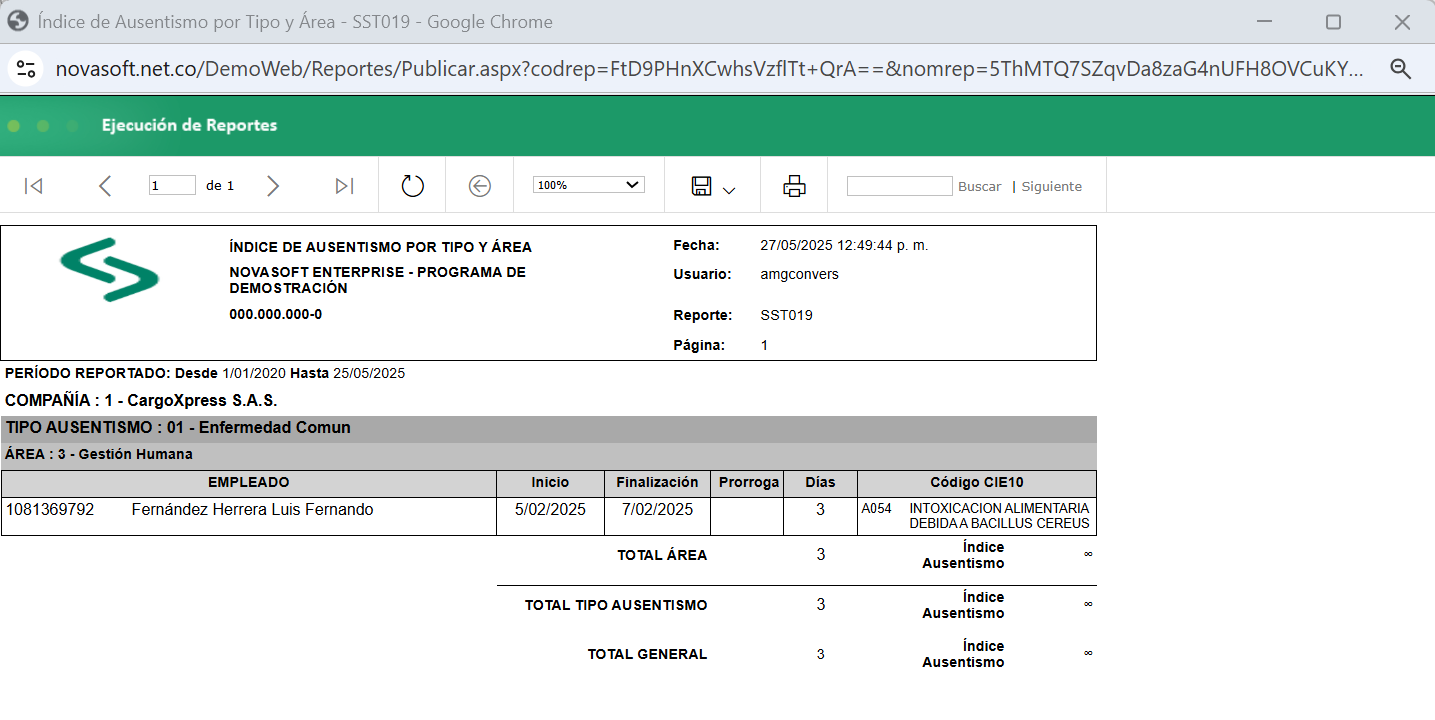Click the ÁREA : 3 - Gestión Humana row
Viewport: 1435px width, 720px height.
(x=549, y=454)
